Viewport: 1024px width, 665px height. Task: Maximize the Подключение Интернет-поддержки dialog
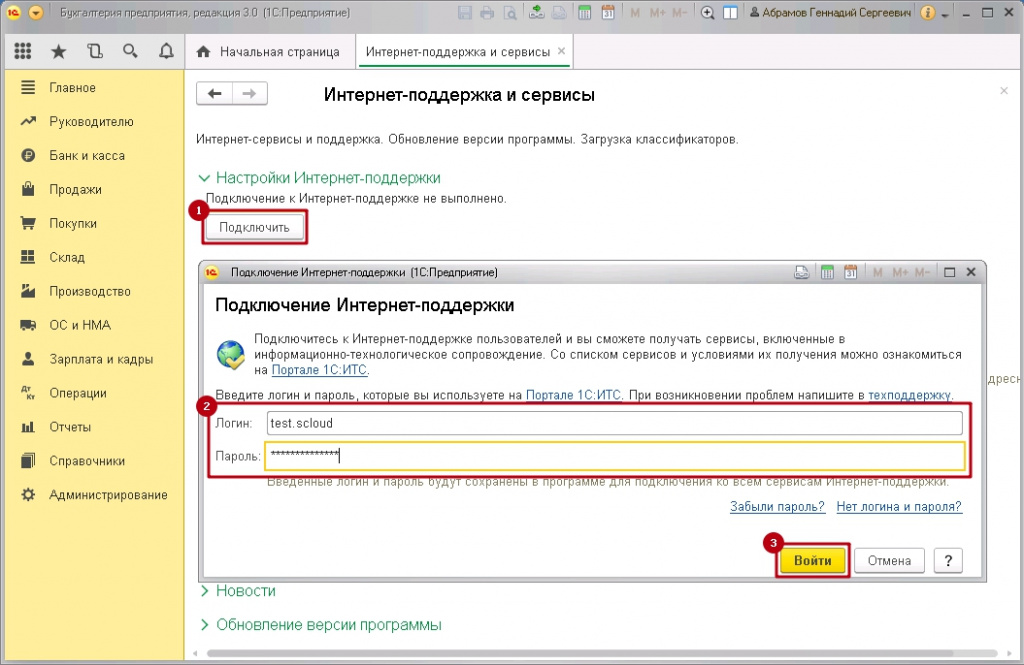click(950, 272)
